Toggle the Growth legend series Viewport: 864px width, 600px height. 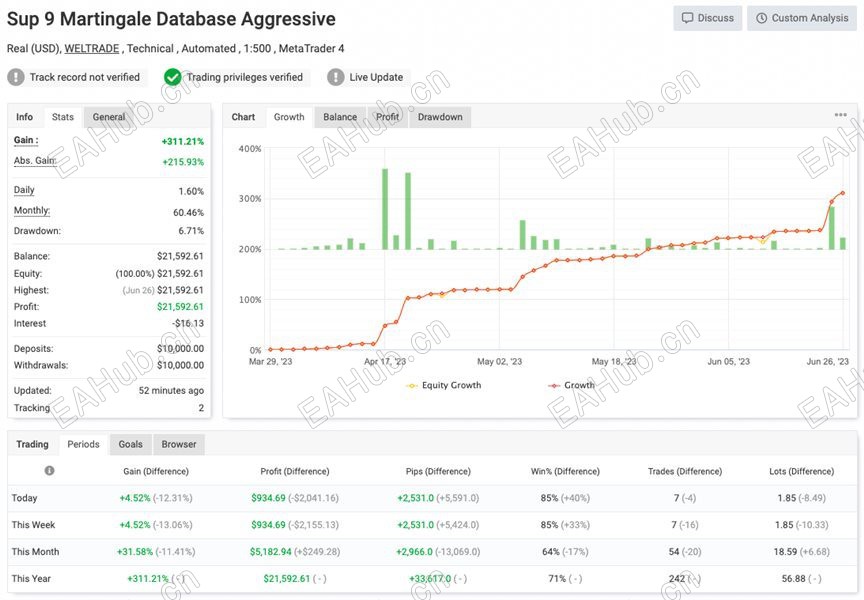point(571,385)
